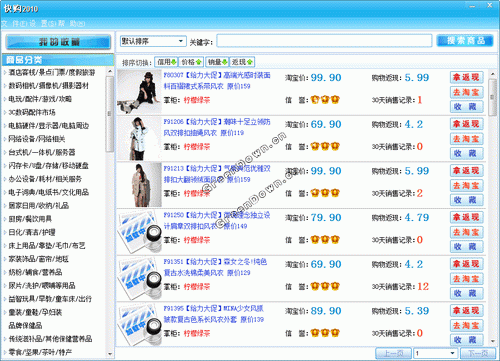The image size is (500, 361).
Task: Open the 文件(F) menu
Action: coord(14,24)
